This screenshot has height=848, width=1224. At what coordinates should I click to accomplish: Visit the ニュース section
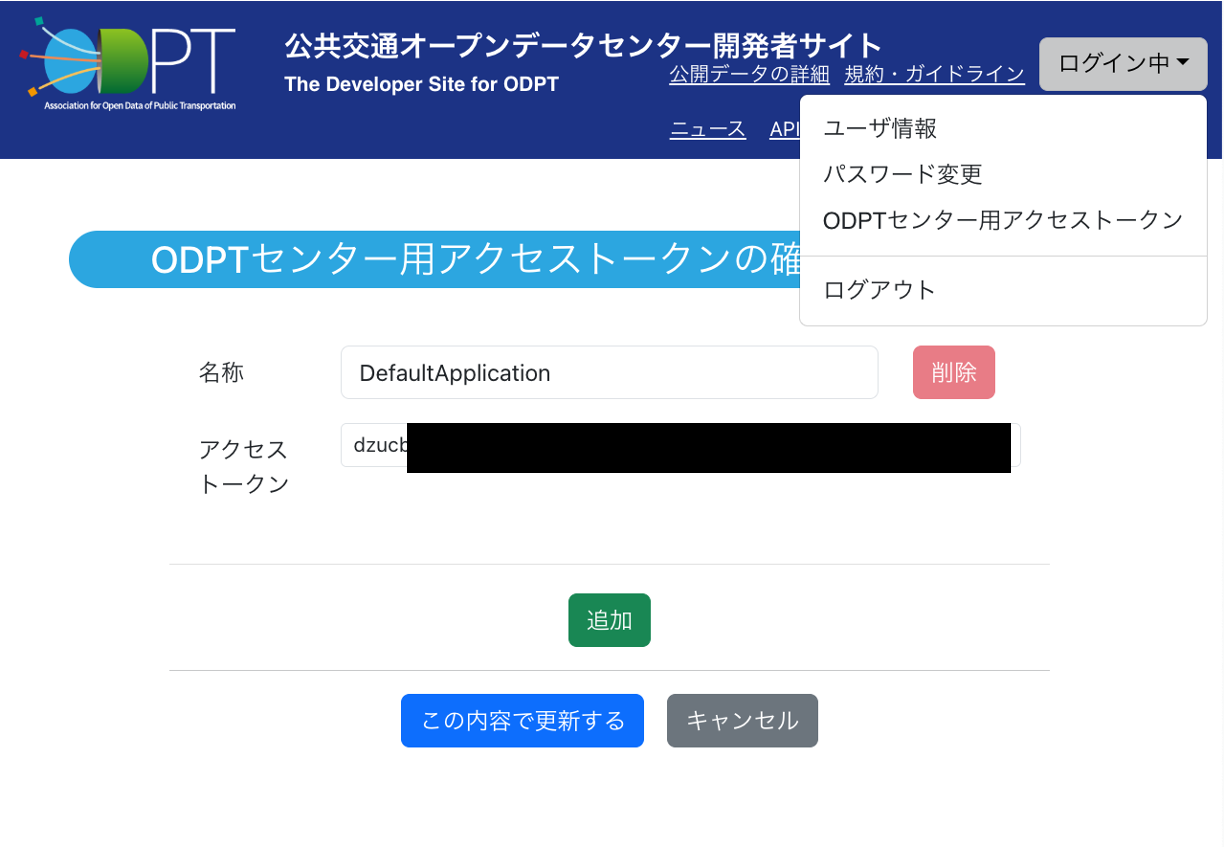point(707,129)
